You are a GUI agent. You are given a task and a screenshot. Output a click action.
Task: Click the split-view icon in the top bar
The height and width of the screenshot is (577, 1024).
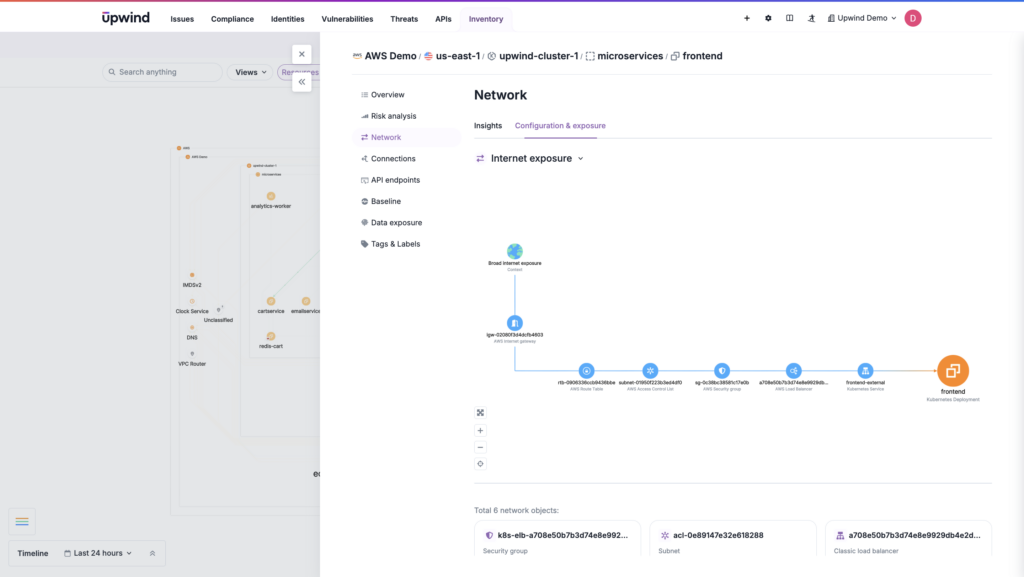click(x=790, y=17)
